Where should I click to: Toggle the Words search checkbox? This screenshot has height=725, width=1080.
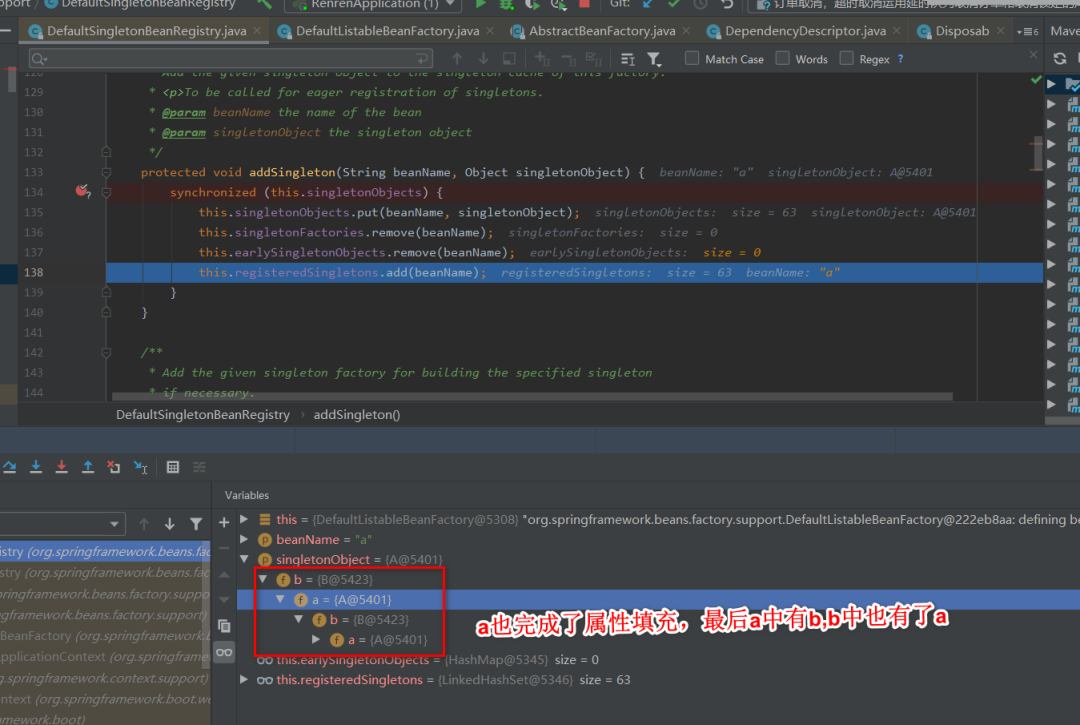783,58
